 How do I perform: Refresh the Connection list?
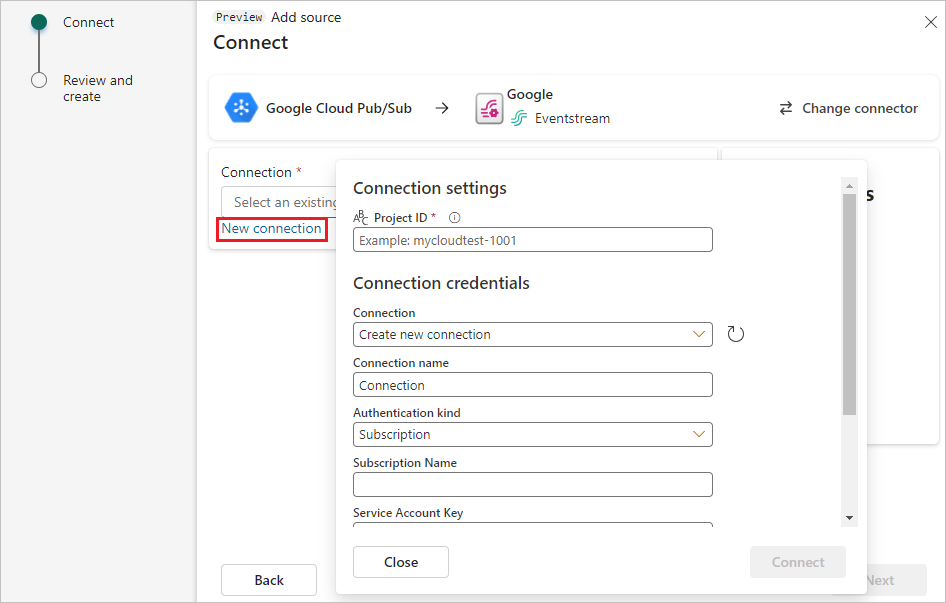(x=736, y=333)
